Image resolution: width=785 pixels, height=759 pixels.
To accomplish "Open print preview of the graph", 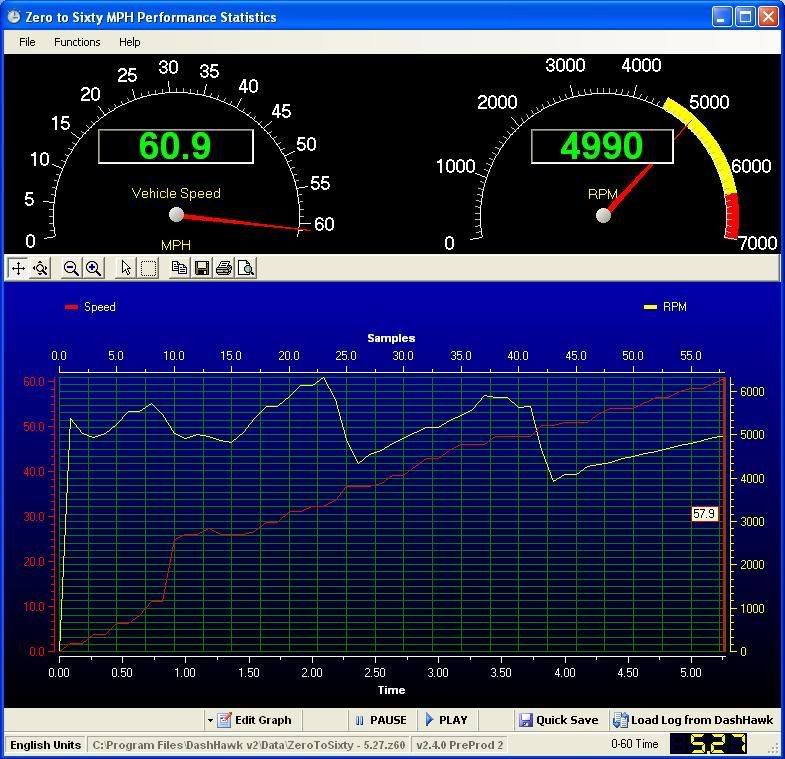I will click(246, 268).
